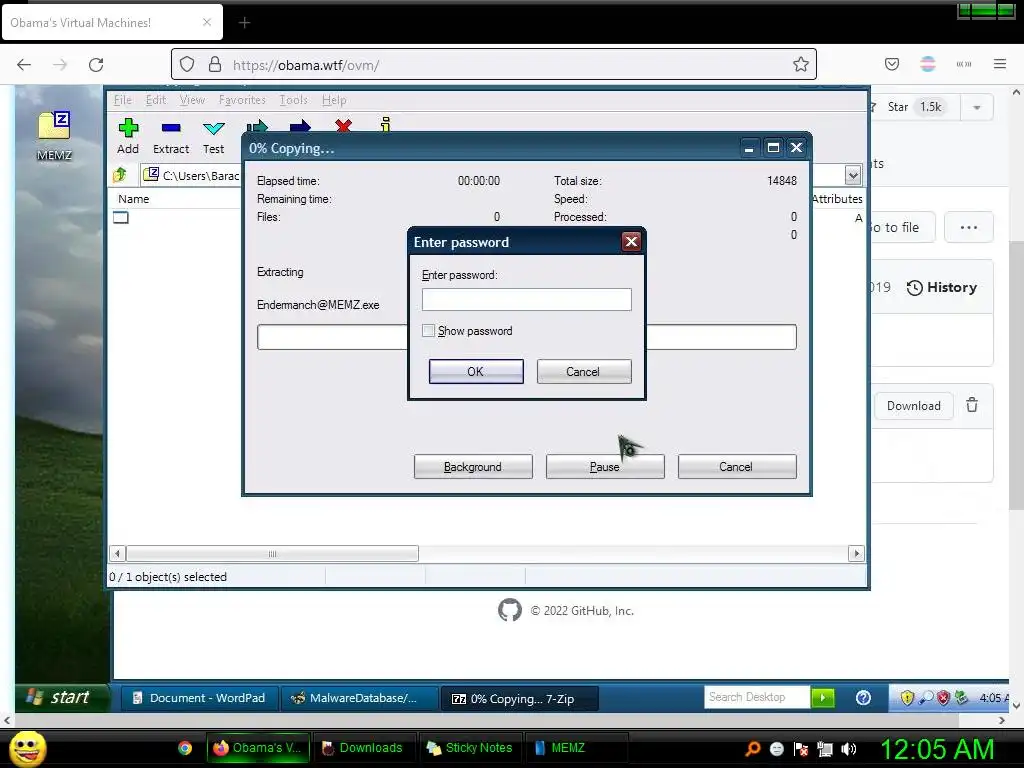Image resolution: width=1024 pixels, height=768 pixels.
Task: Click the Pause button in copying dialog
Action: click(605, 467)
